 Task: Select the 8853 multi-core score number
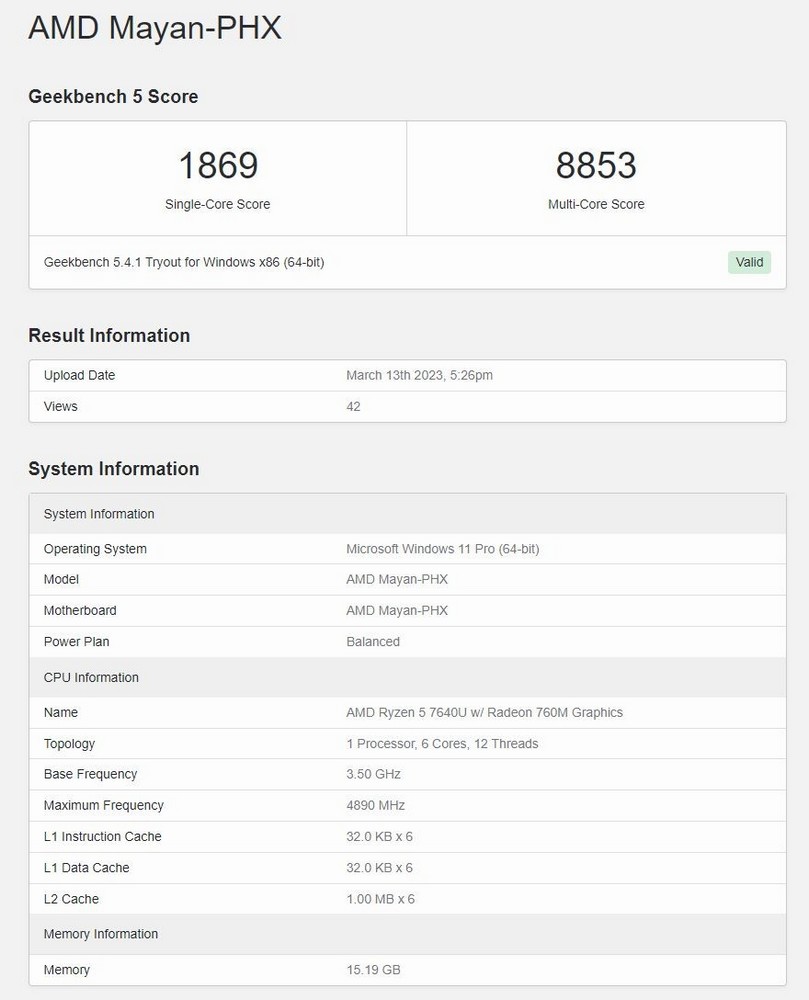[596, 165]
